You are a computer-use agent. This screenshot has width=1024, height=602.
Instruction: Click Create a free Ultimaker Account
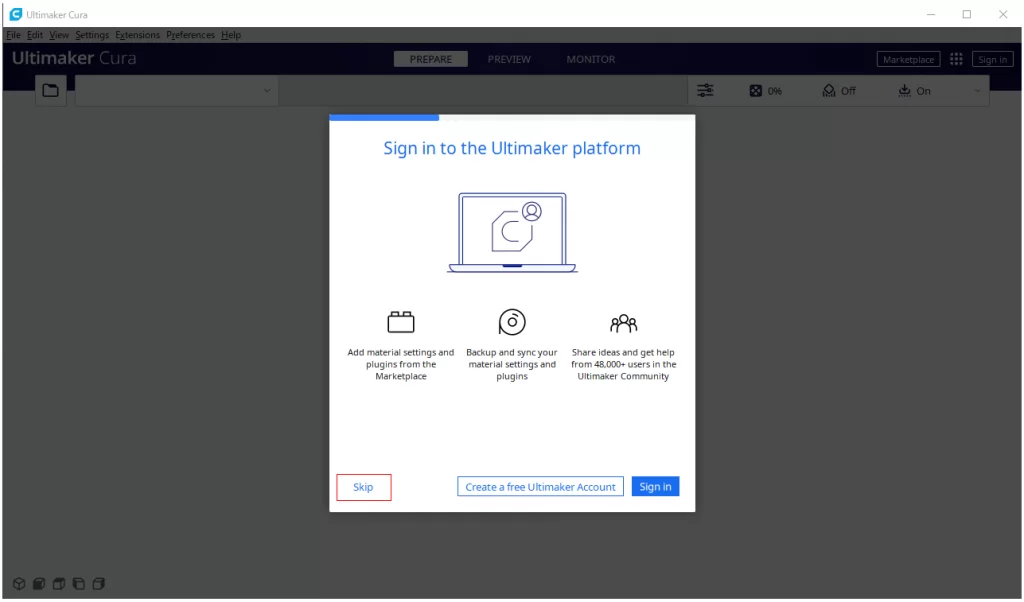[x=540, y=487]
